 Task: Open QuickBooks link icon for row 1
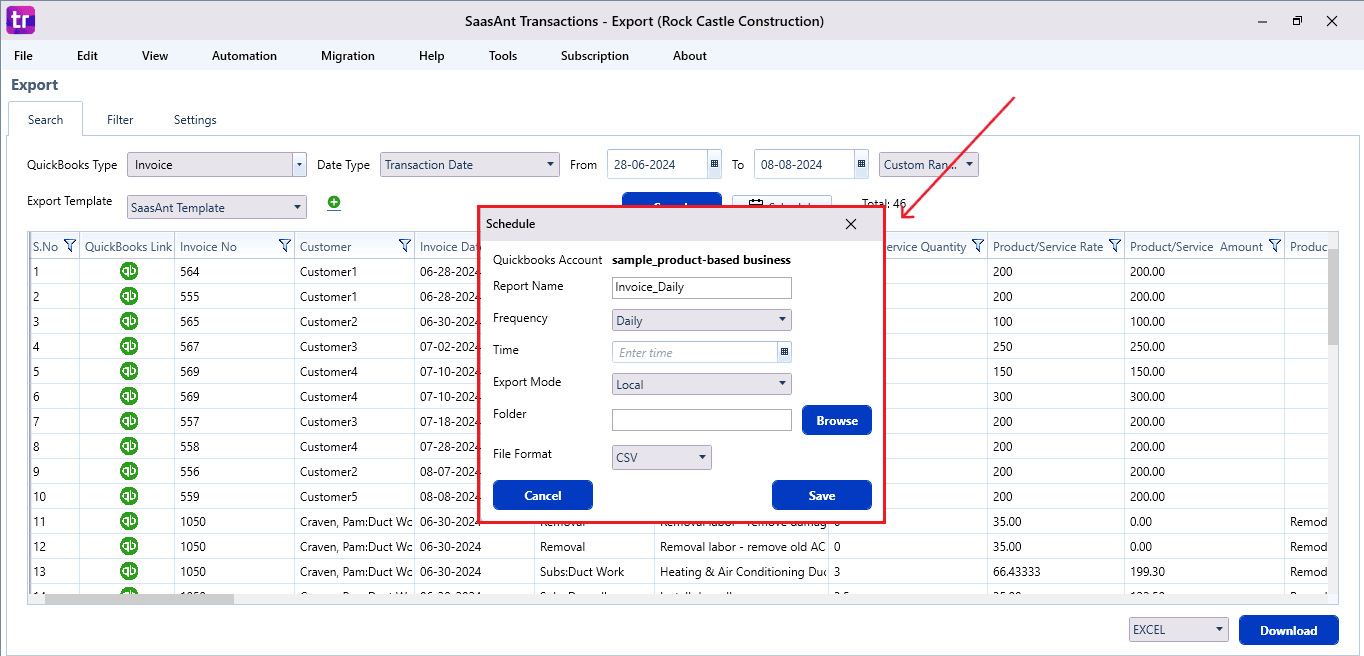pos(129,271)
